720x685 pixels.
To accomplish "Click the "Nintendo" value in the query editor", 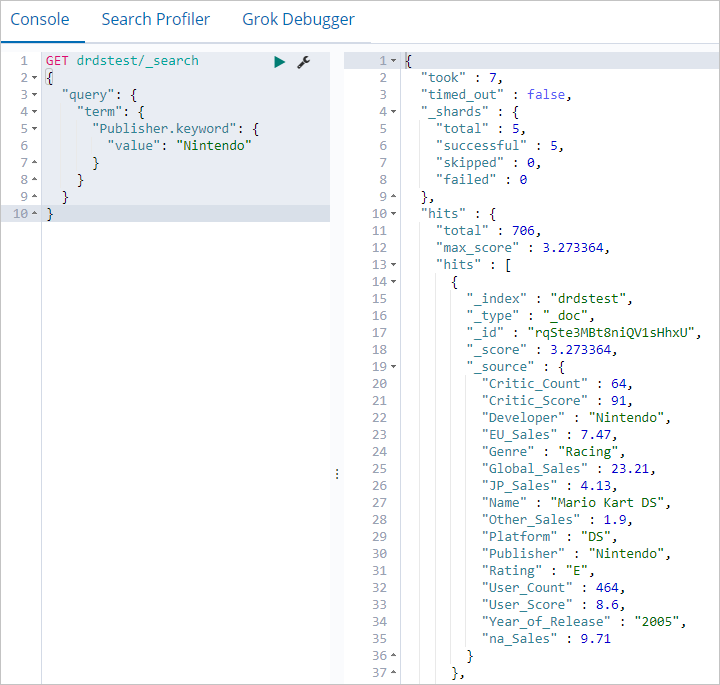I will [x=214, y=146].
